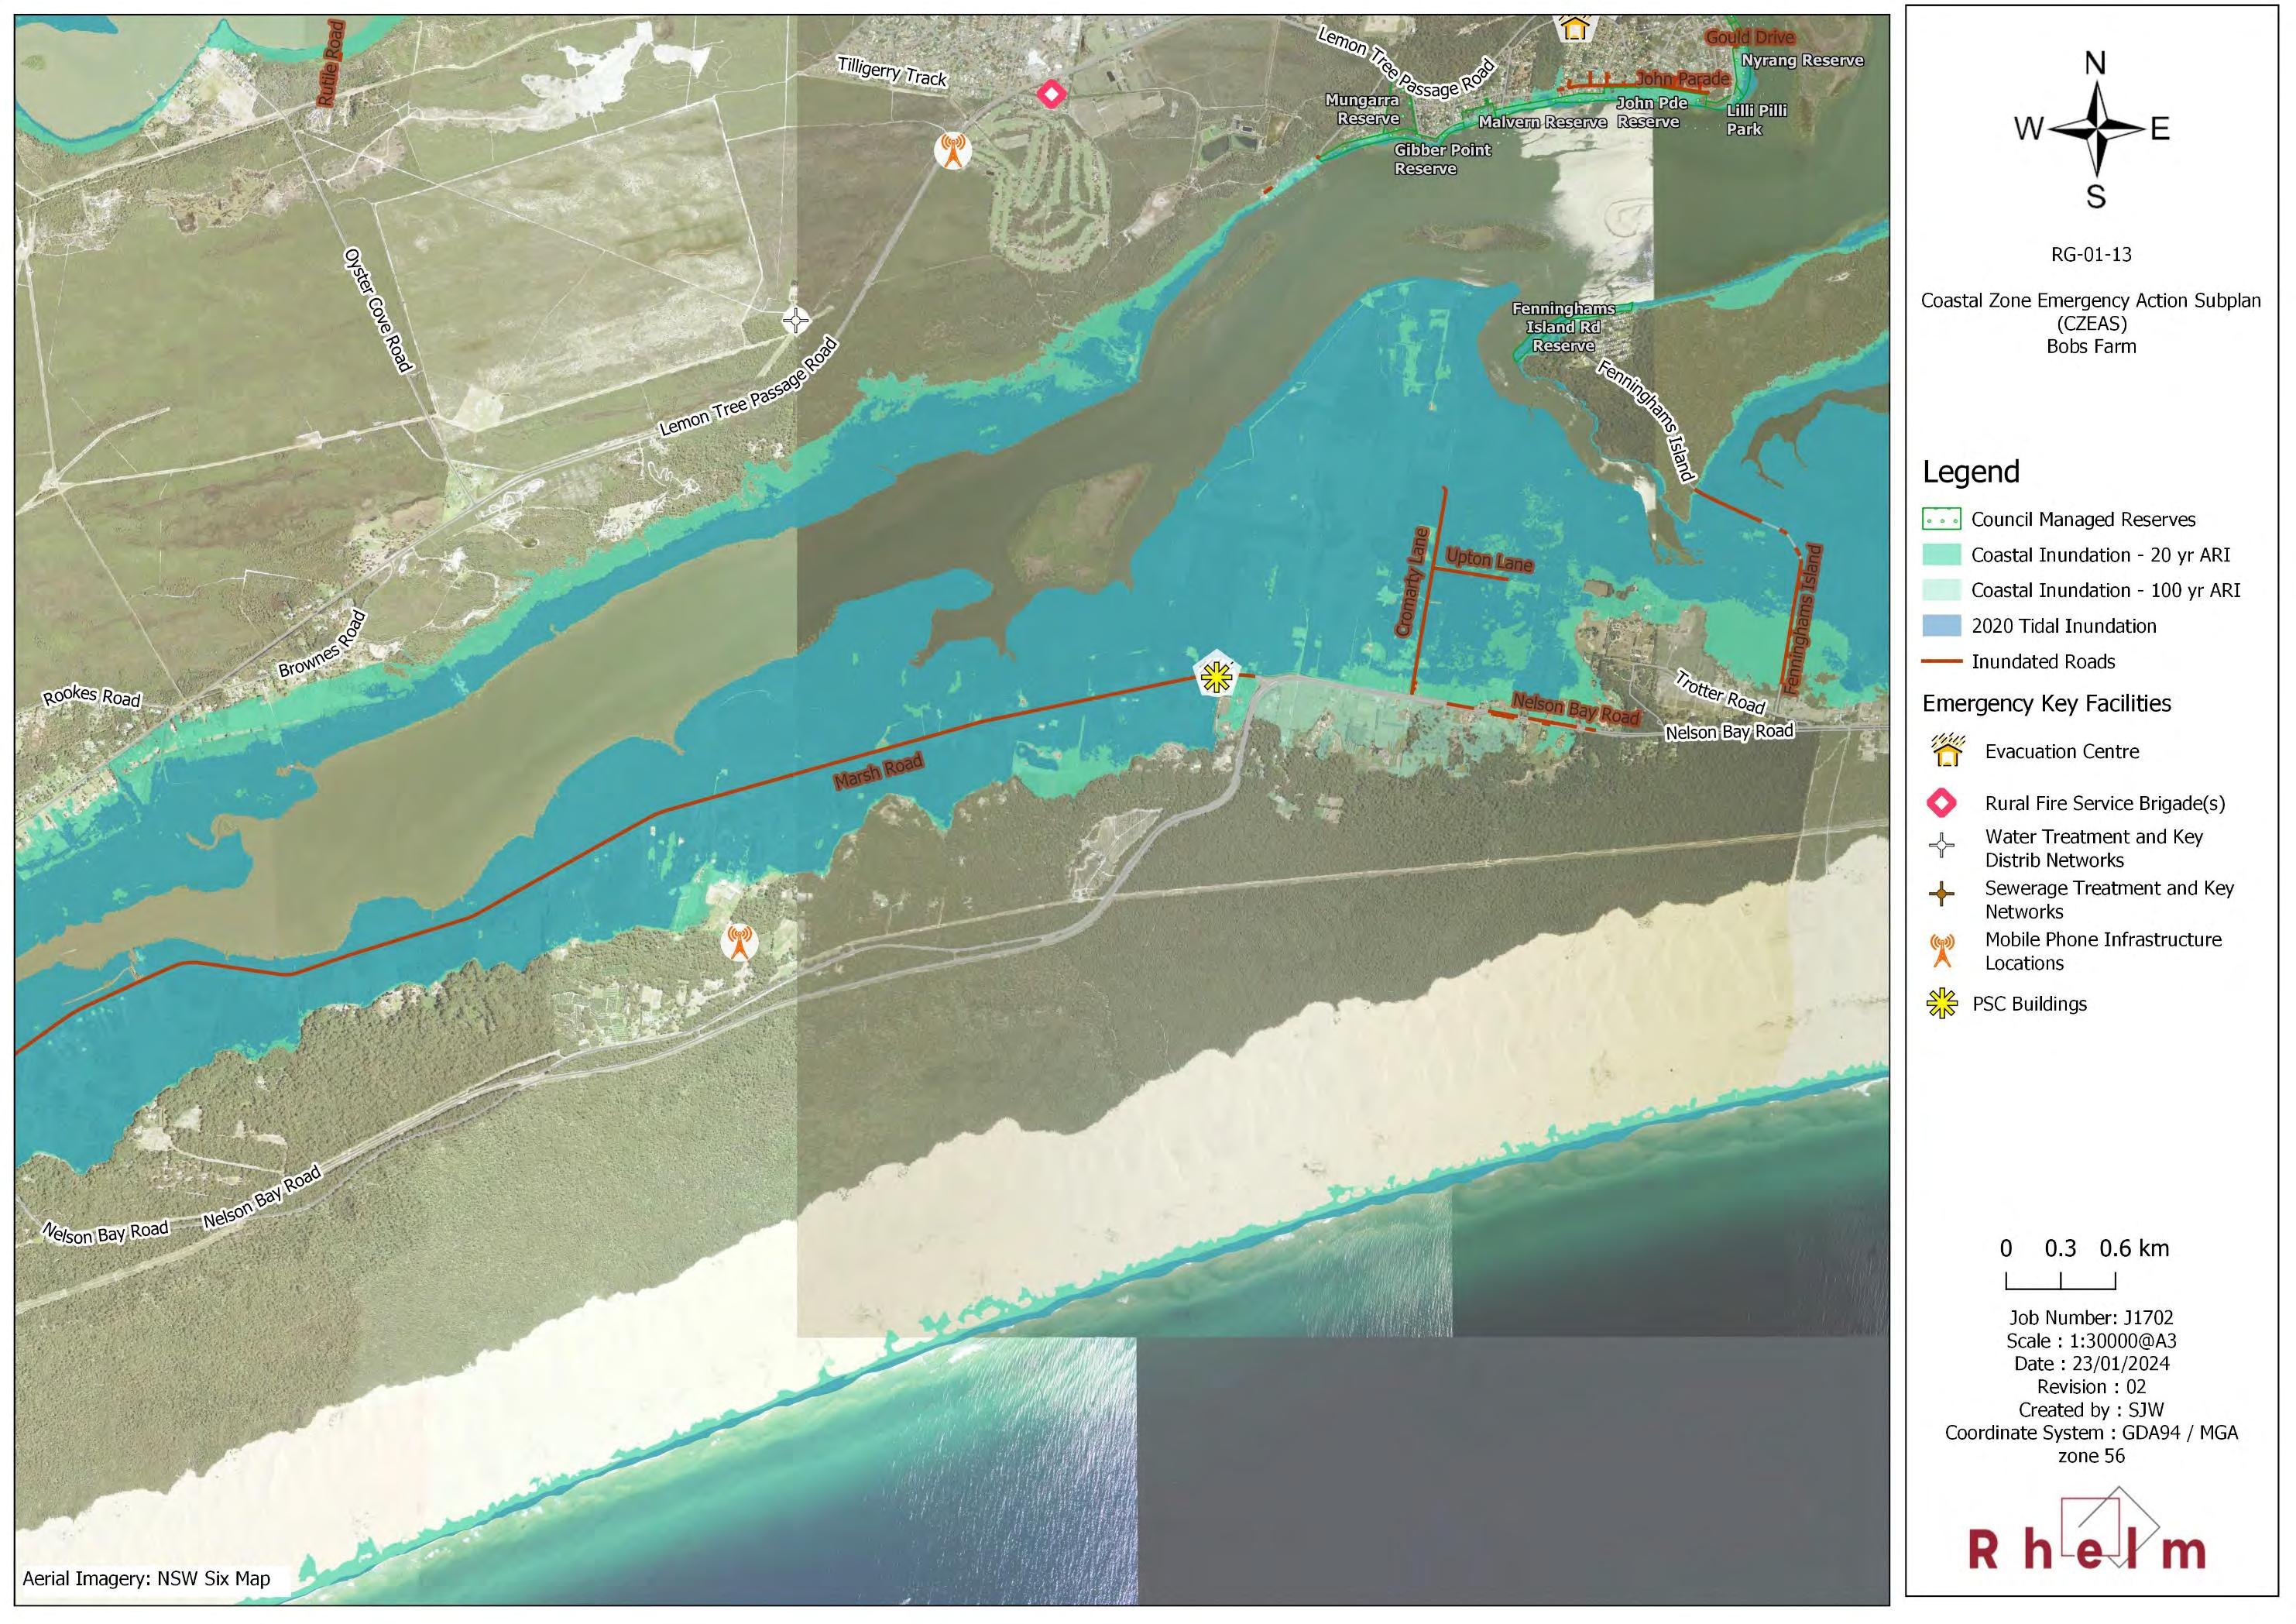Click the Coastal Inundation 20 yr ARI swatch
2296x1624 pixels.
1941,555
